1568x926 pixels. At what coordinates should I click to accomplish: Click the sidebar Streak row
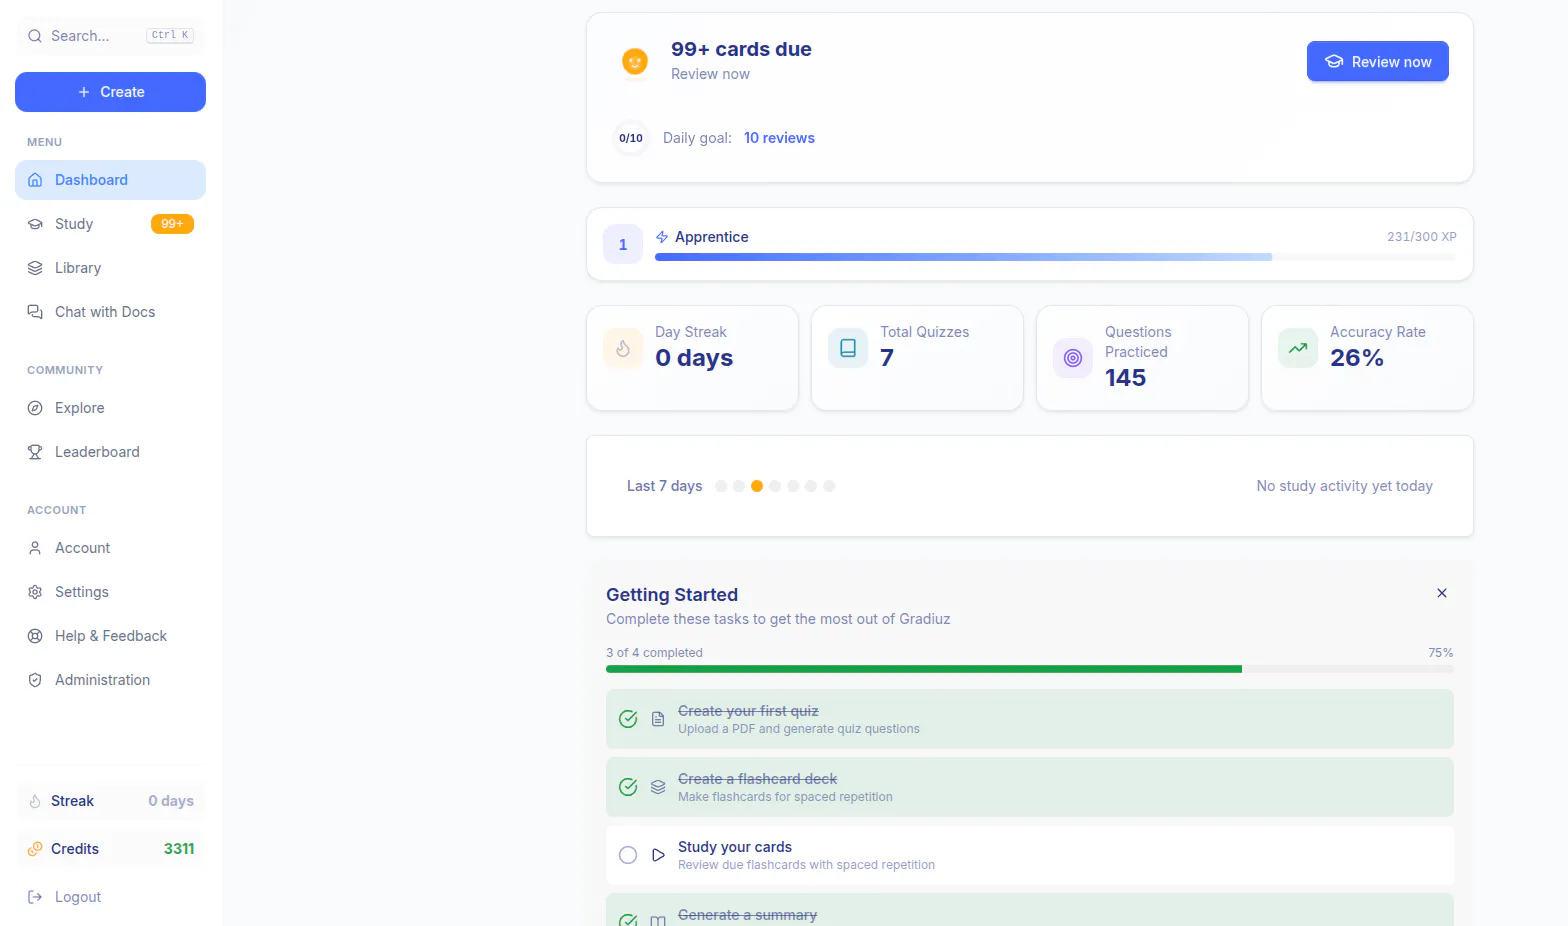click(x=110, y=801)
